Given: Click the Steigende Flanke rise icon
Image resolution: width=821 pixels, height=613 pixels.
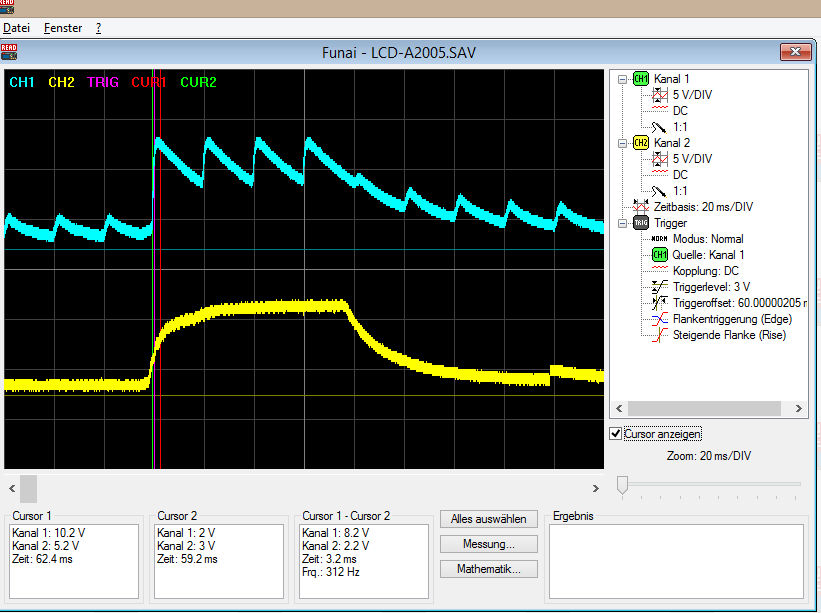Looking at the screenshot, I should pyautogui.click(x=659, y=335).
